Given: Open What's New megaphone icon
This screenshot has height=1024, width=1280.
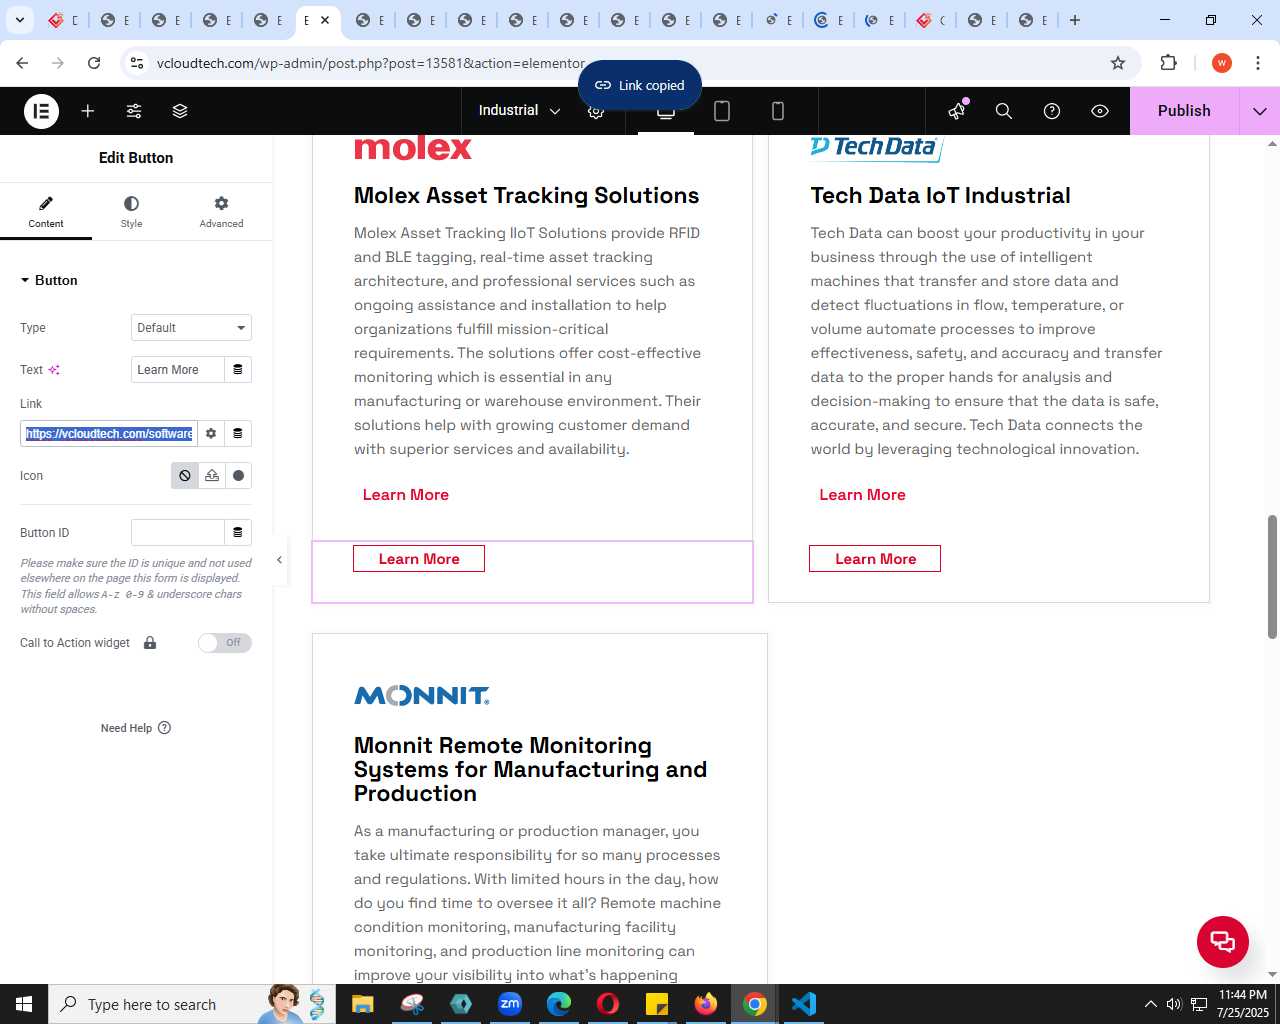Looking at the screenshot, I should tap(957, 111).
